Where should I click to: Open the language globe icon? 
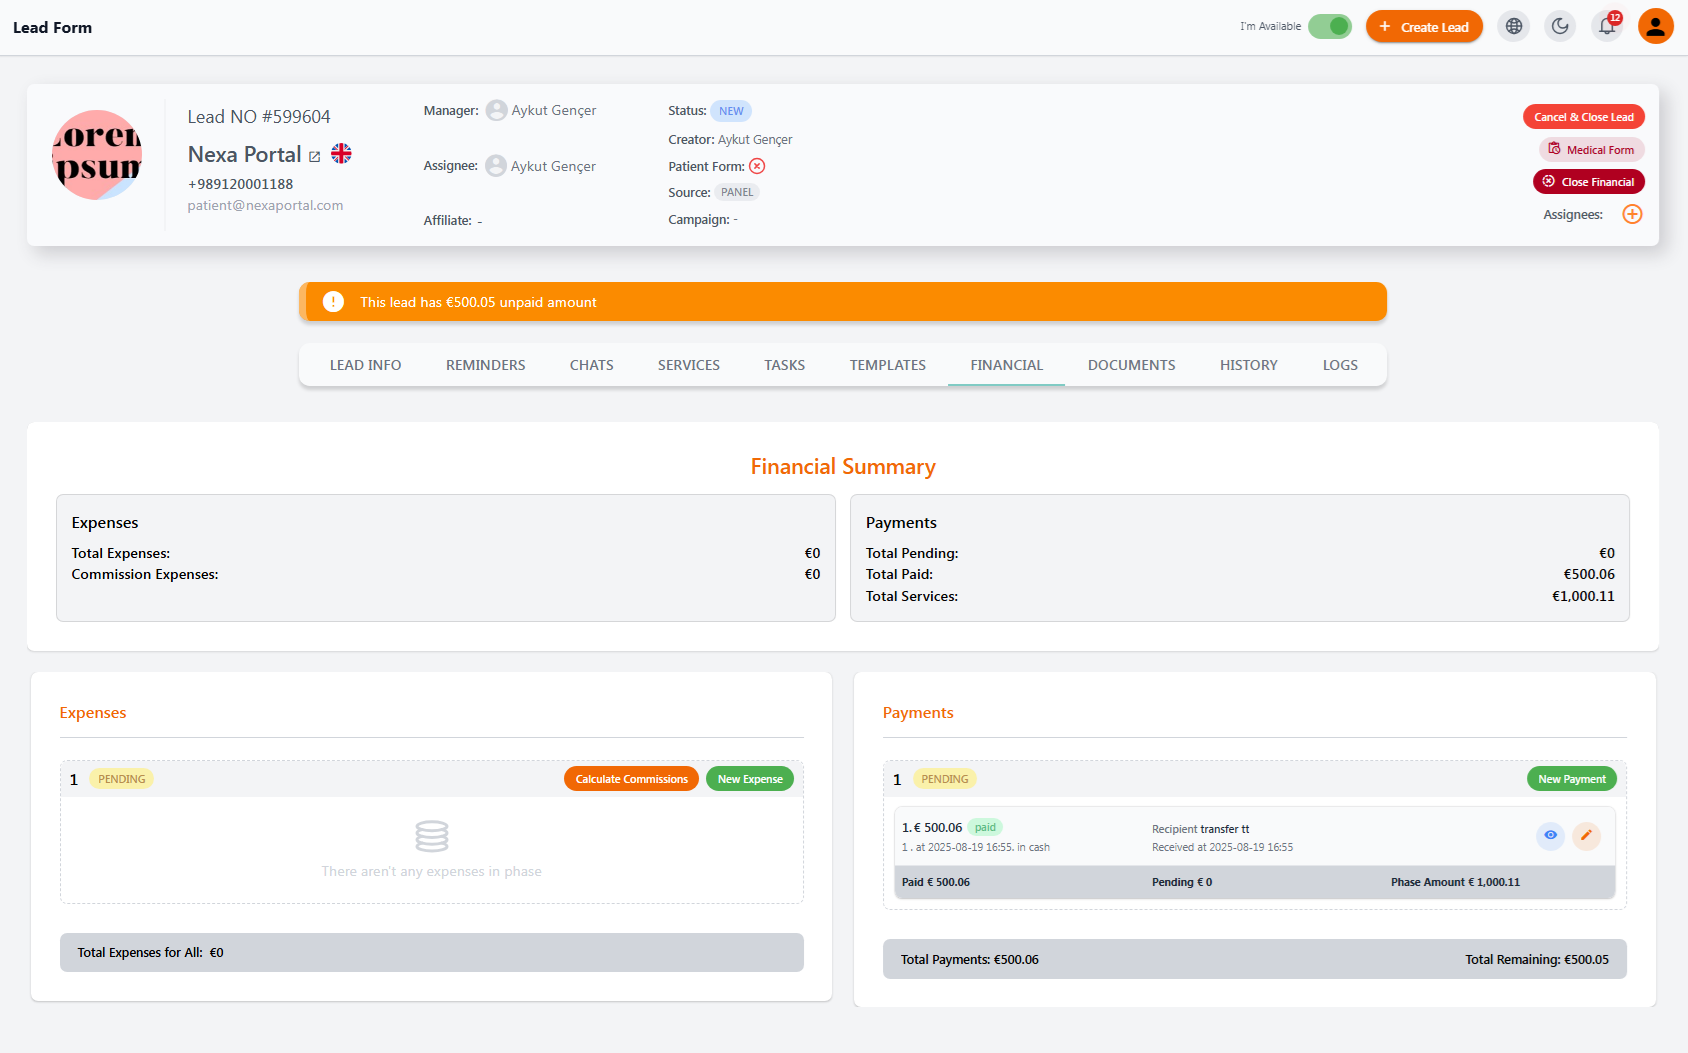tap(1514, 27)
